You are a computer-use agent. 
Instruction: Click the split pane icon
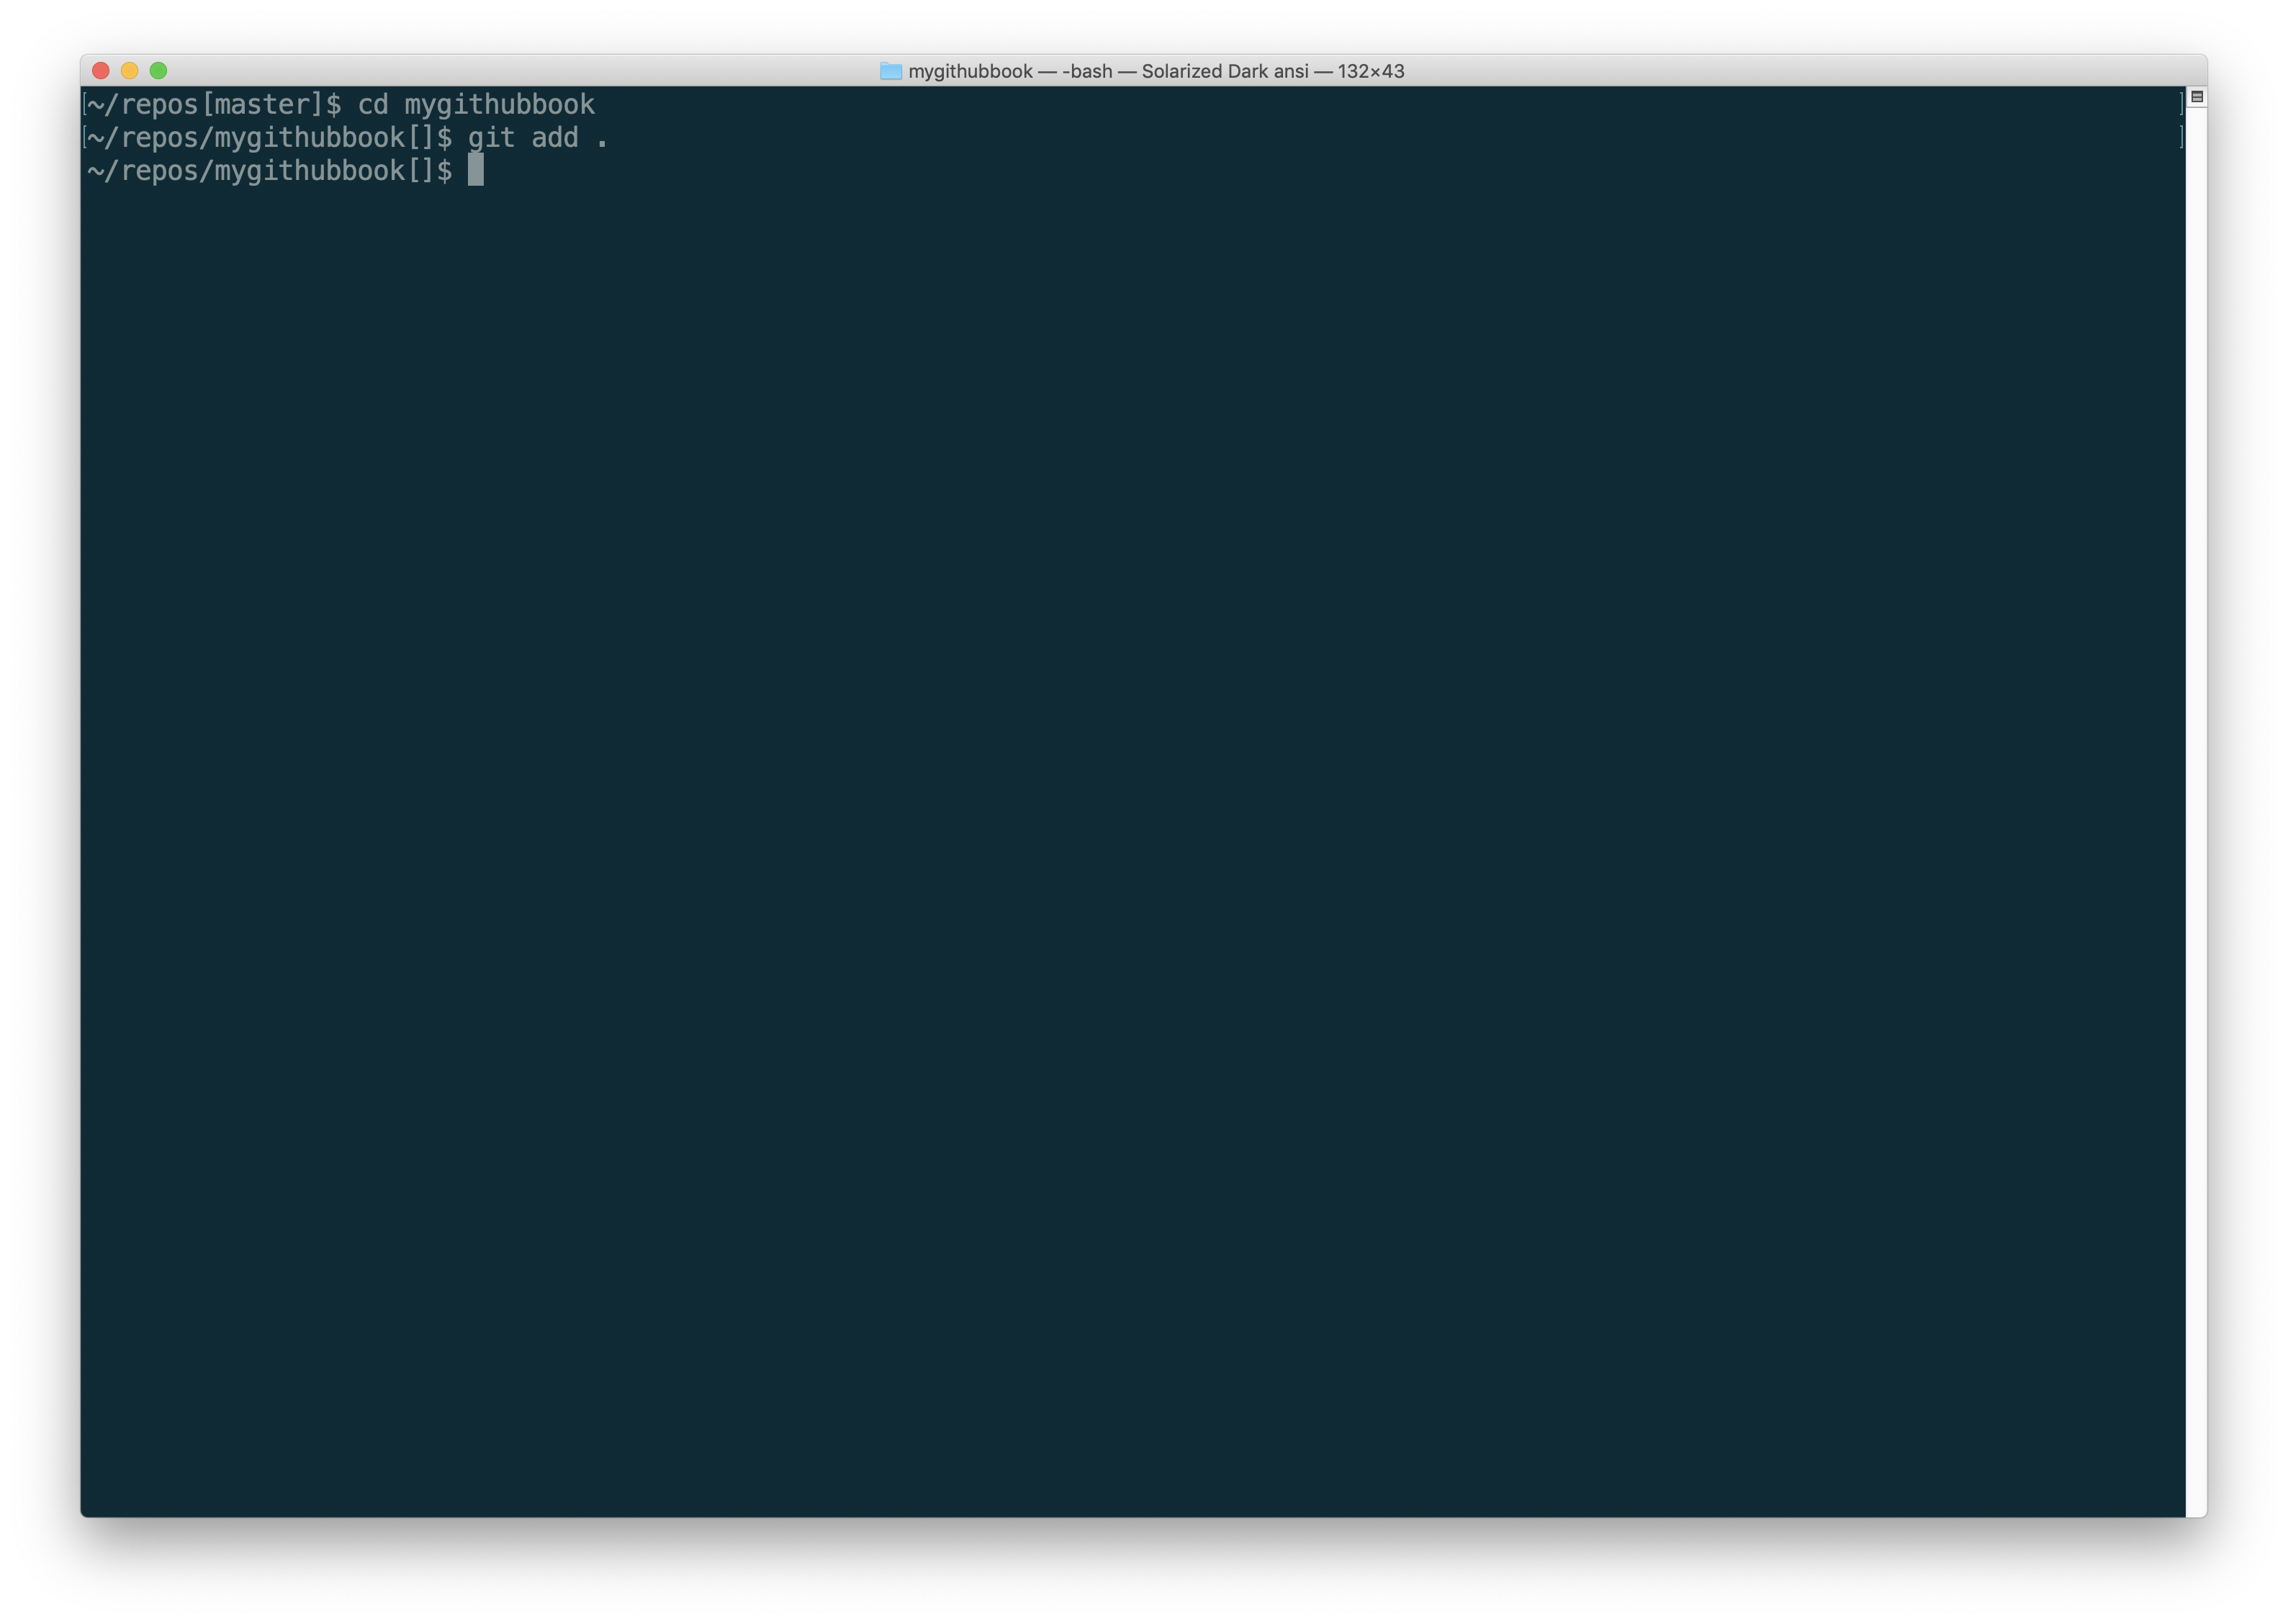click(2196, 96)
